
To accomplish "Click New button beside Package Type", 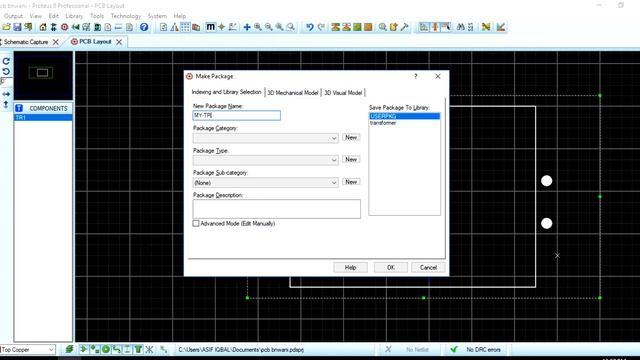I will pyautogui.click(x=351, y=160).
